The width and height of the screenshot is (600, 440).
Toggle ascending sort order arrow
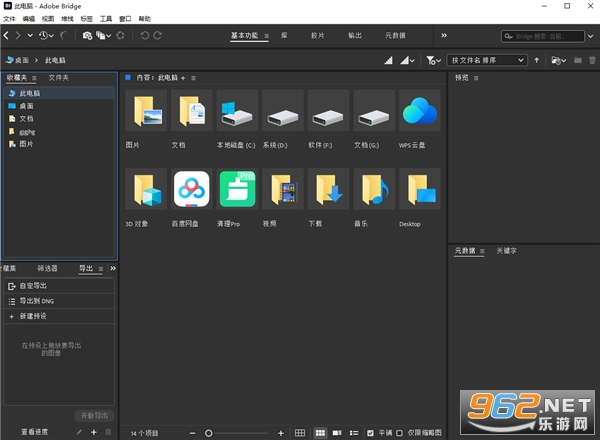point(536,60)
